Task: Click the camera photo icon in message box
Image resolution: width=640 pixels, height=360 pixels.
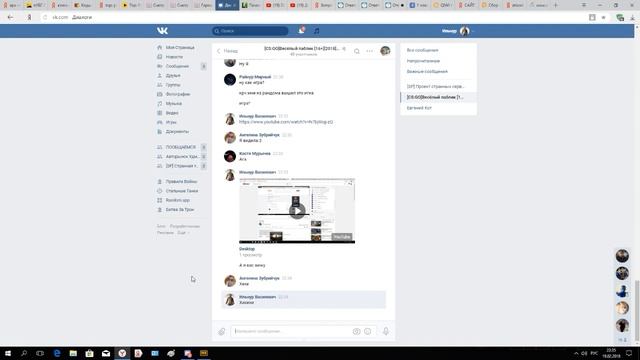Action: pos(356,331)
